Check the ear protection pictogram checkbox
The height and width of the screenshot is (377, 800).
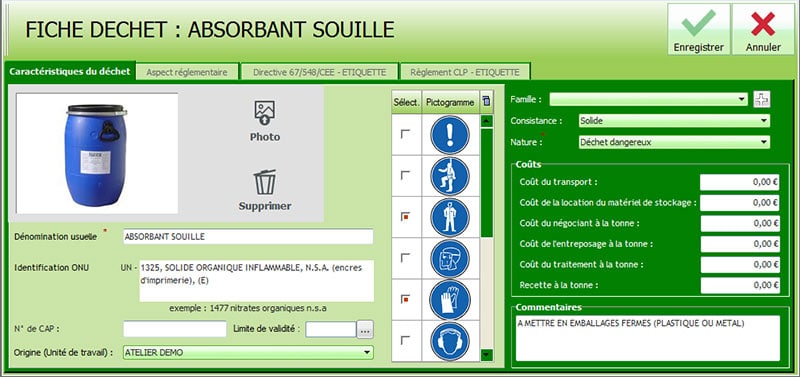tap(406, 340)
